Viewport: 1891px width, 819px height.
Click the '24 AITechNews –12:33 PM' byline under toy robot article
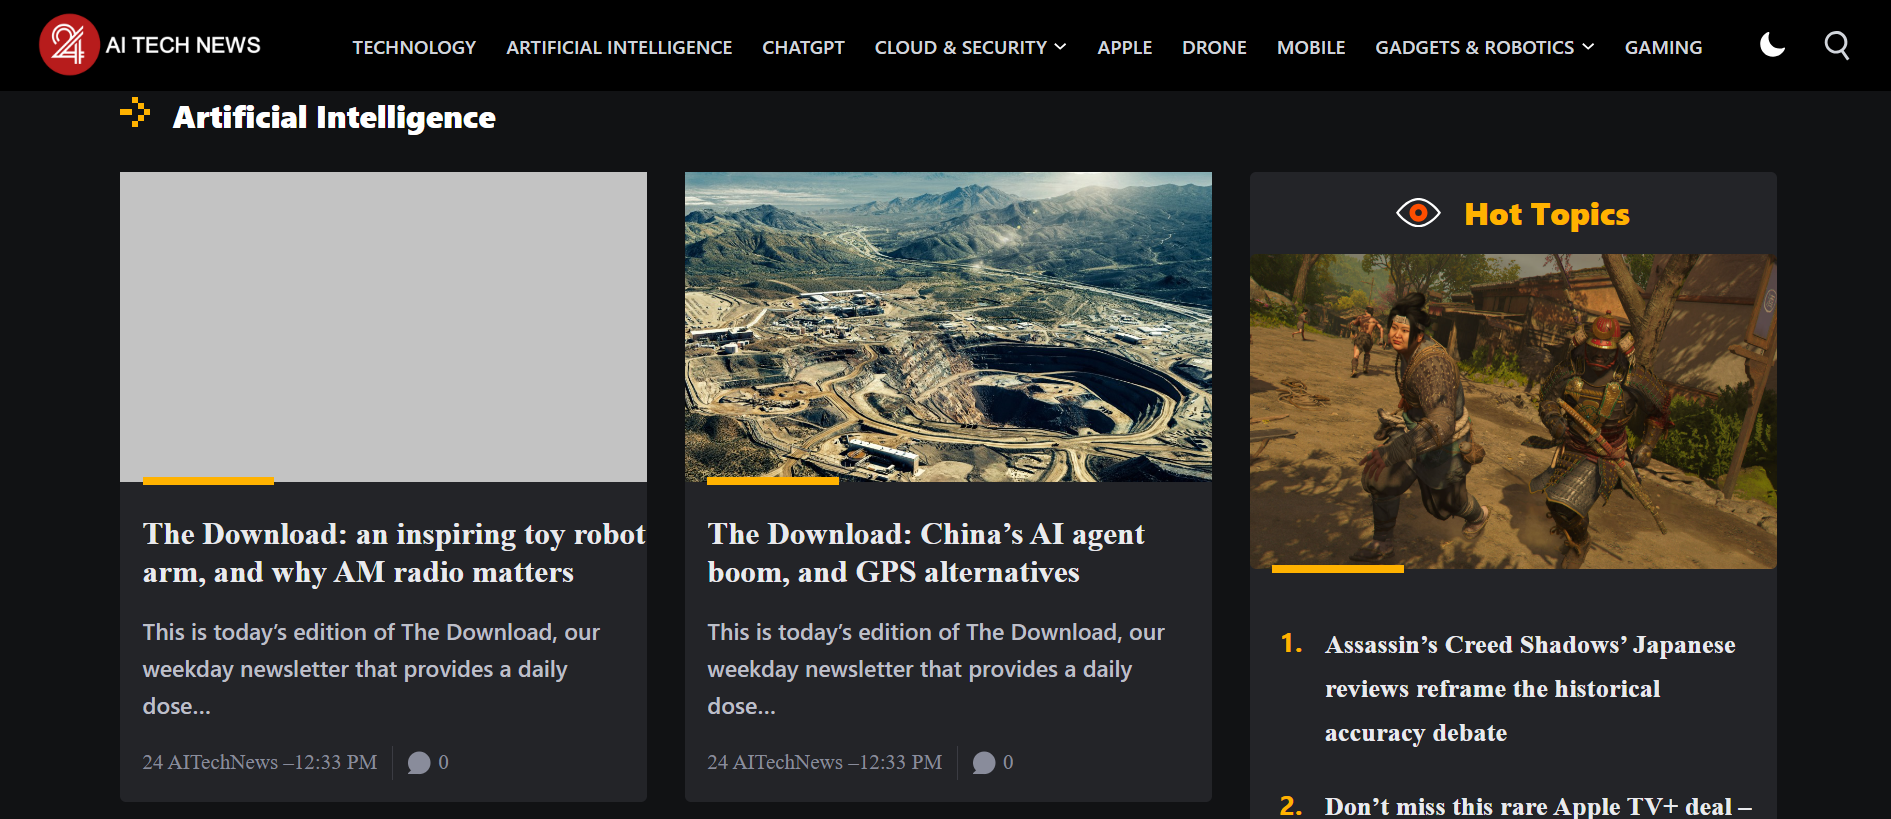point(260,762)
